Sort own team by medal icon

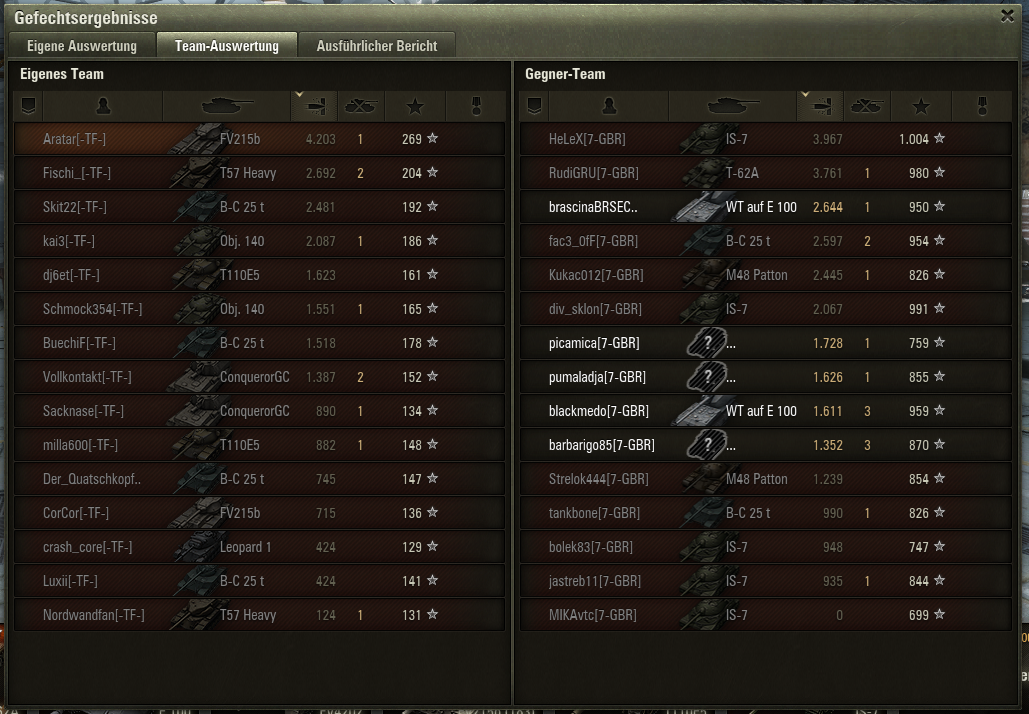tap(476, 106)
